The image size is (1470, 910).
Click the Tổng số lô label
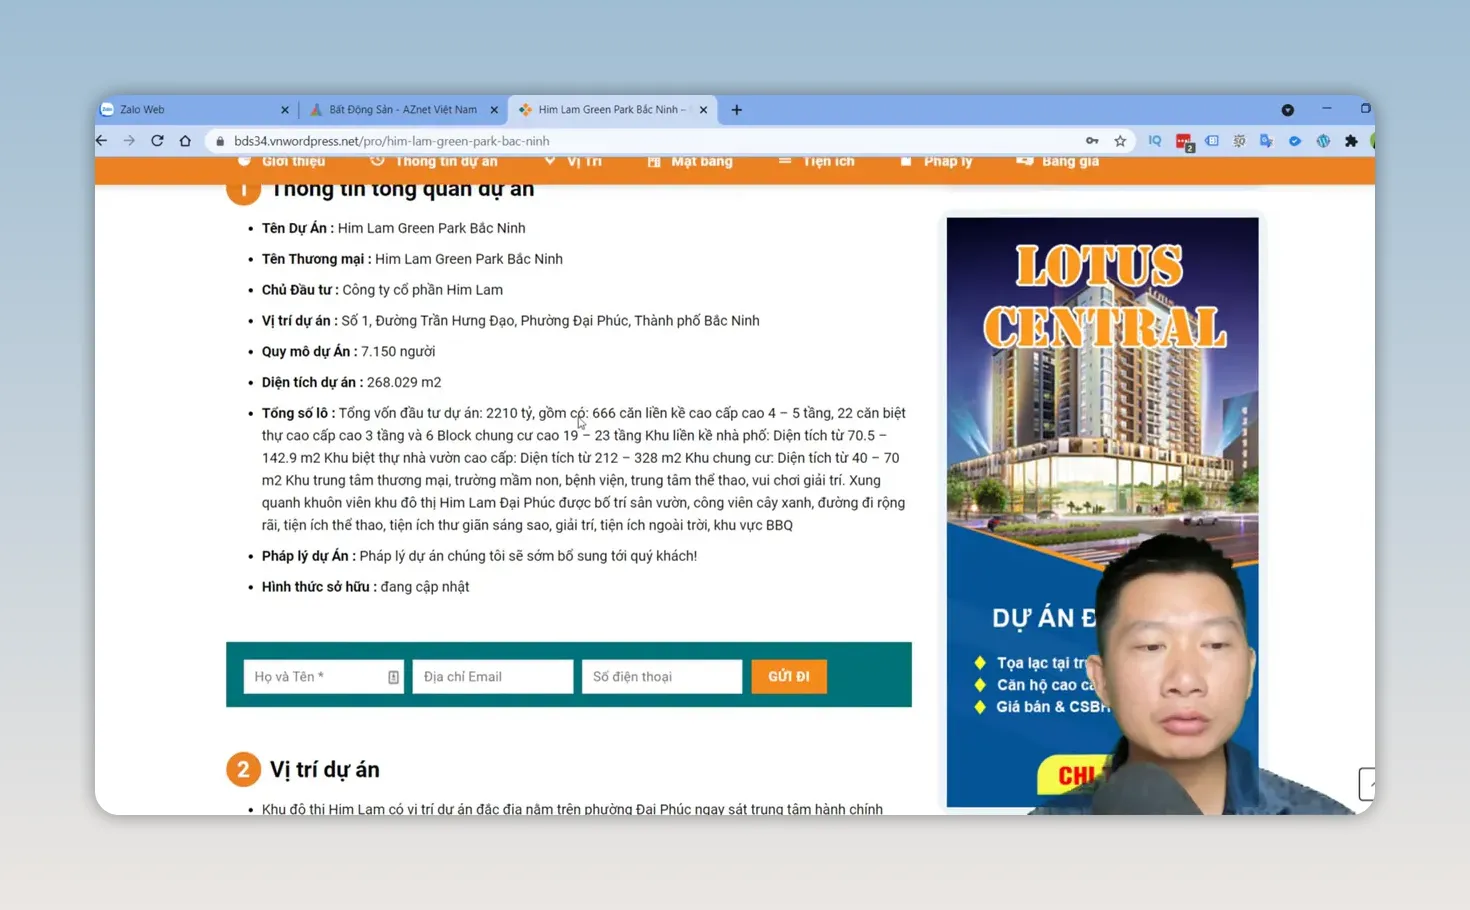coord(297,413)
